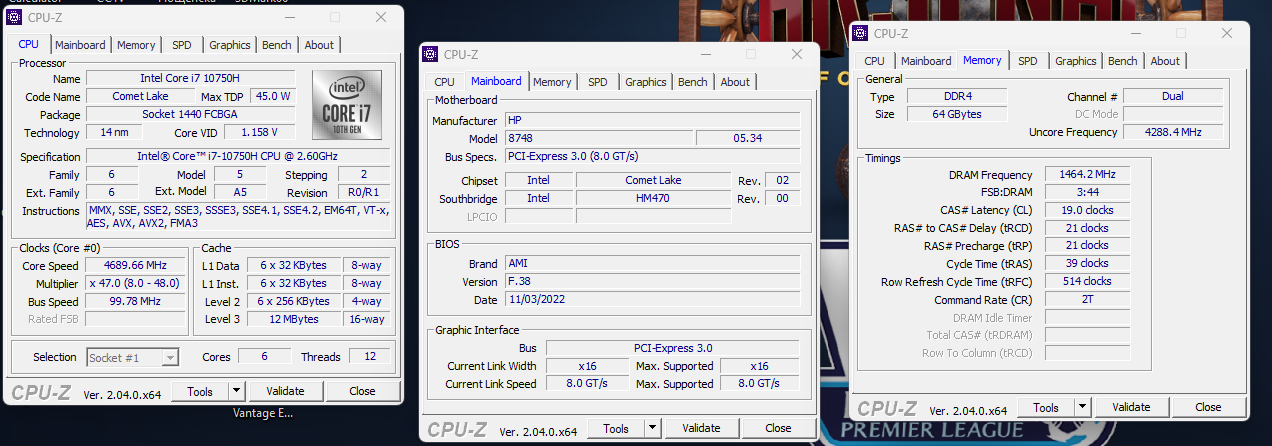Open the Bench tab in the left CPU-Z window
Image resolution: width=1272 pixels, height=446 pixels.
point(277,45)
